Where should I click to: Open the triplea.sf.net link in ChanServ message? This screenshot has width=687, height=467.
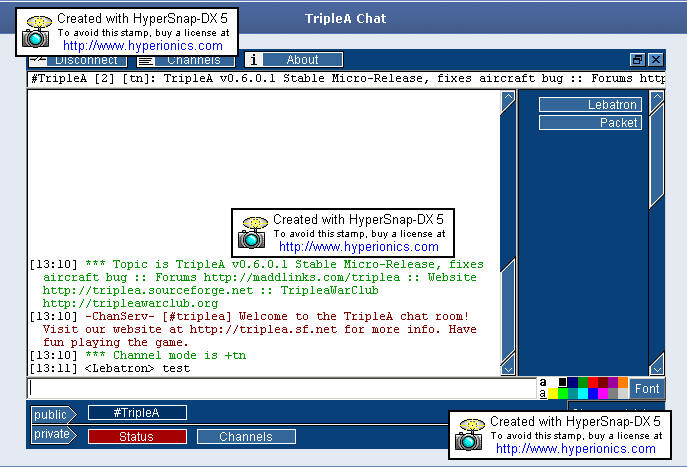(x=263, y=329)
